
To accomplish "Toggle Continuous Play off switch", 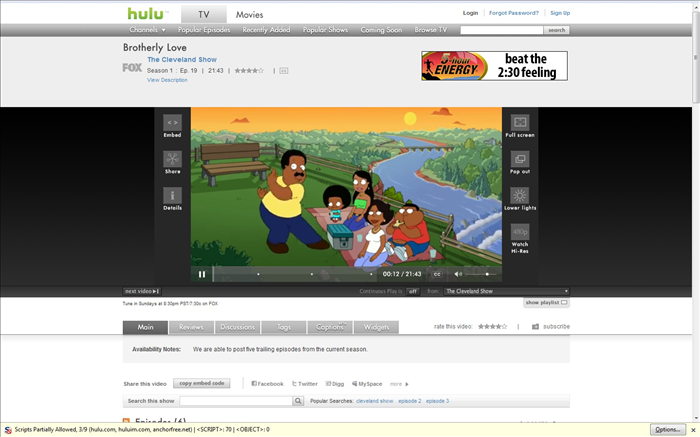I will tap(413, 291).
